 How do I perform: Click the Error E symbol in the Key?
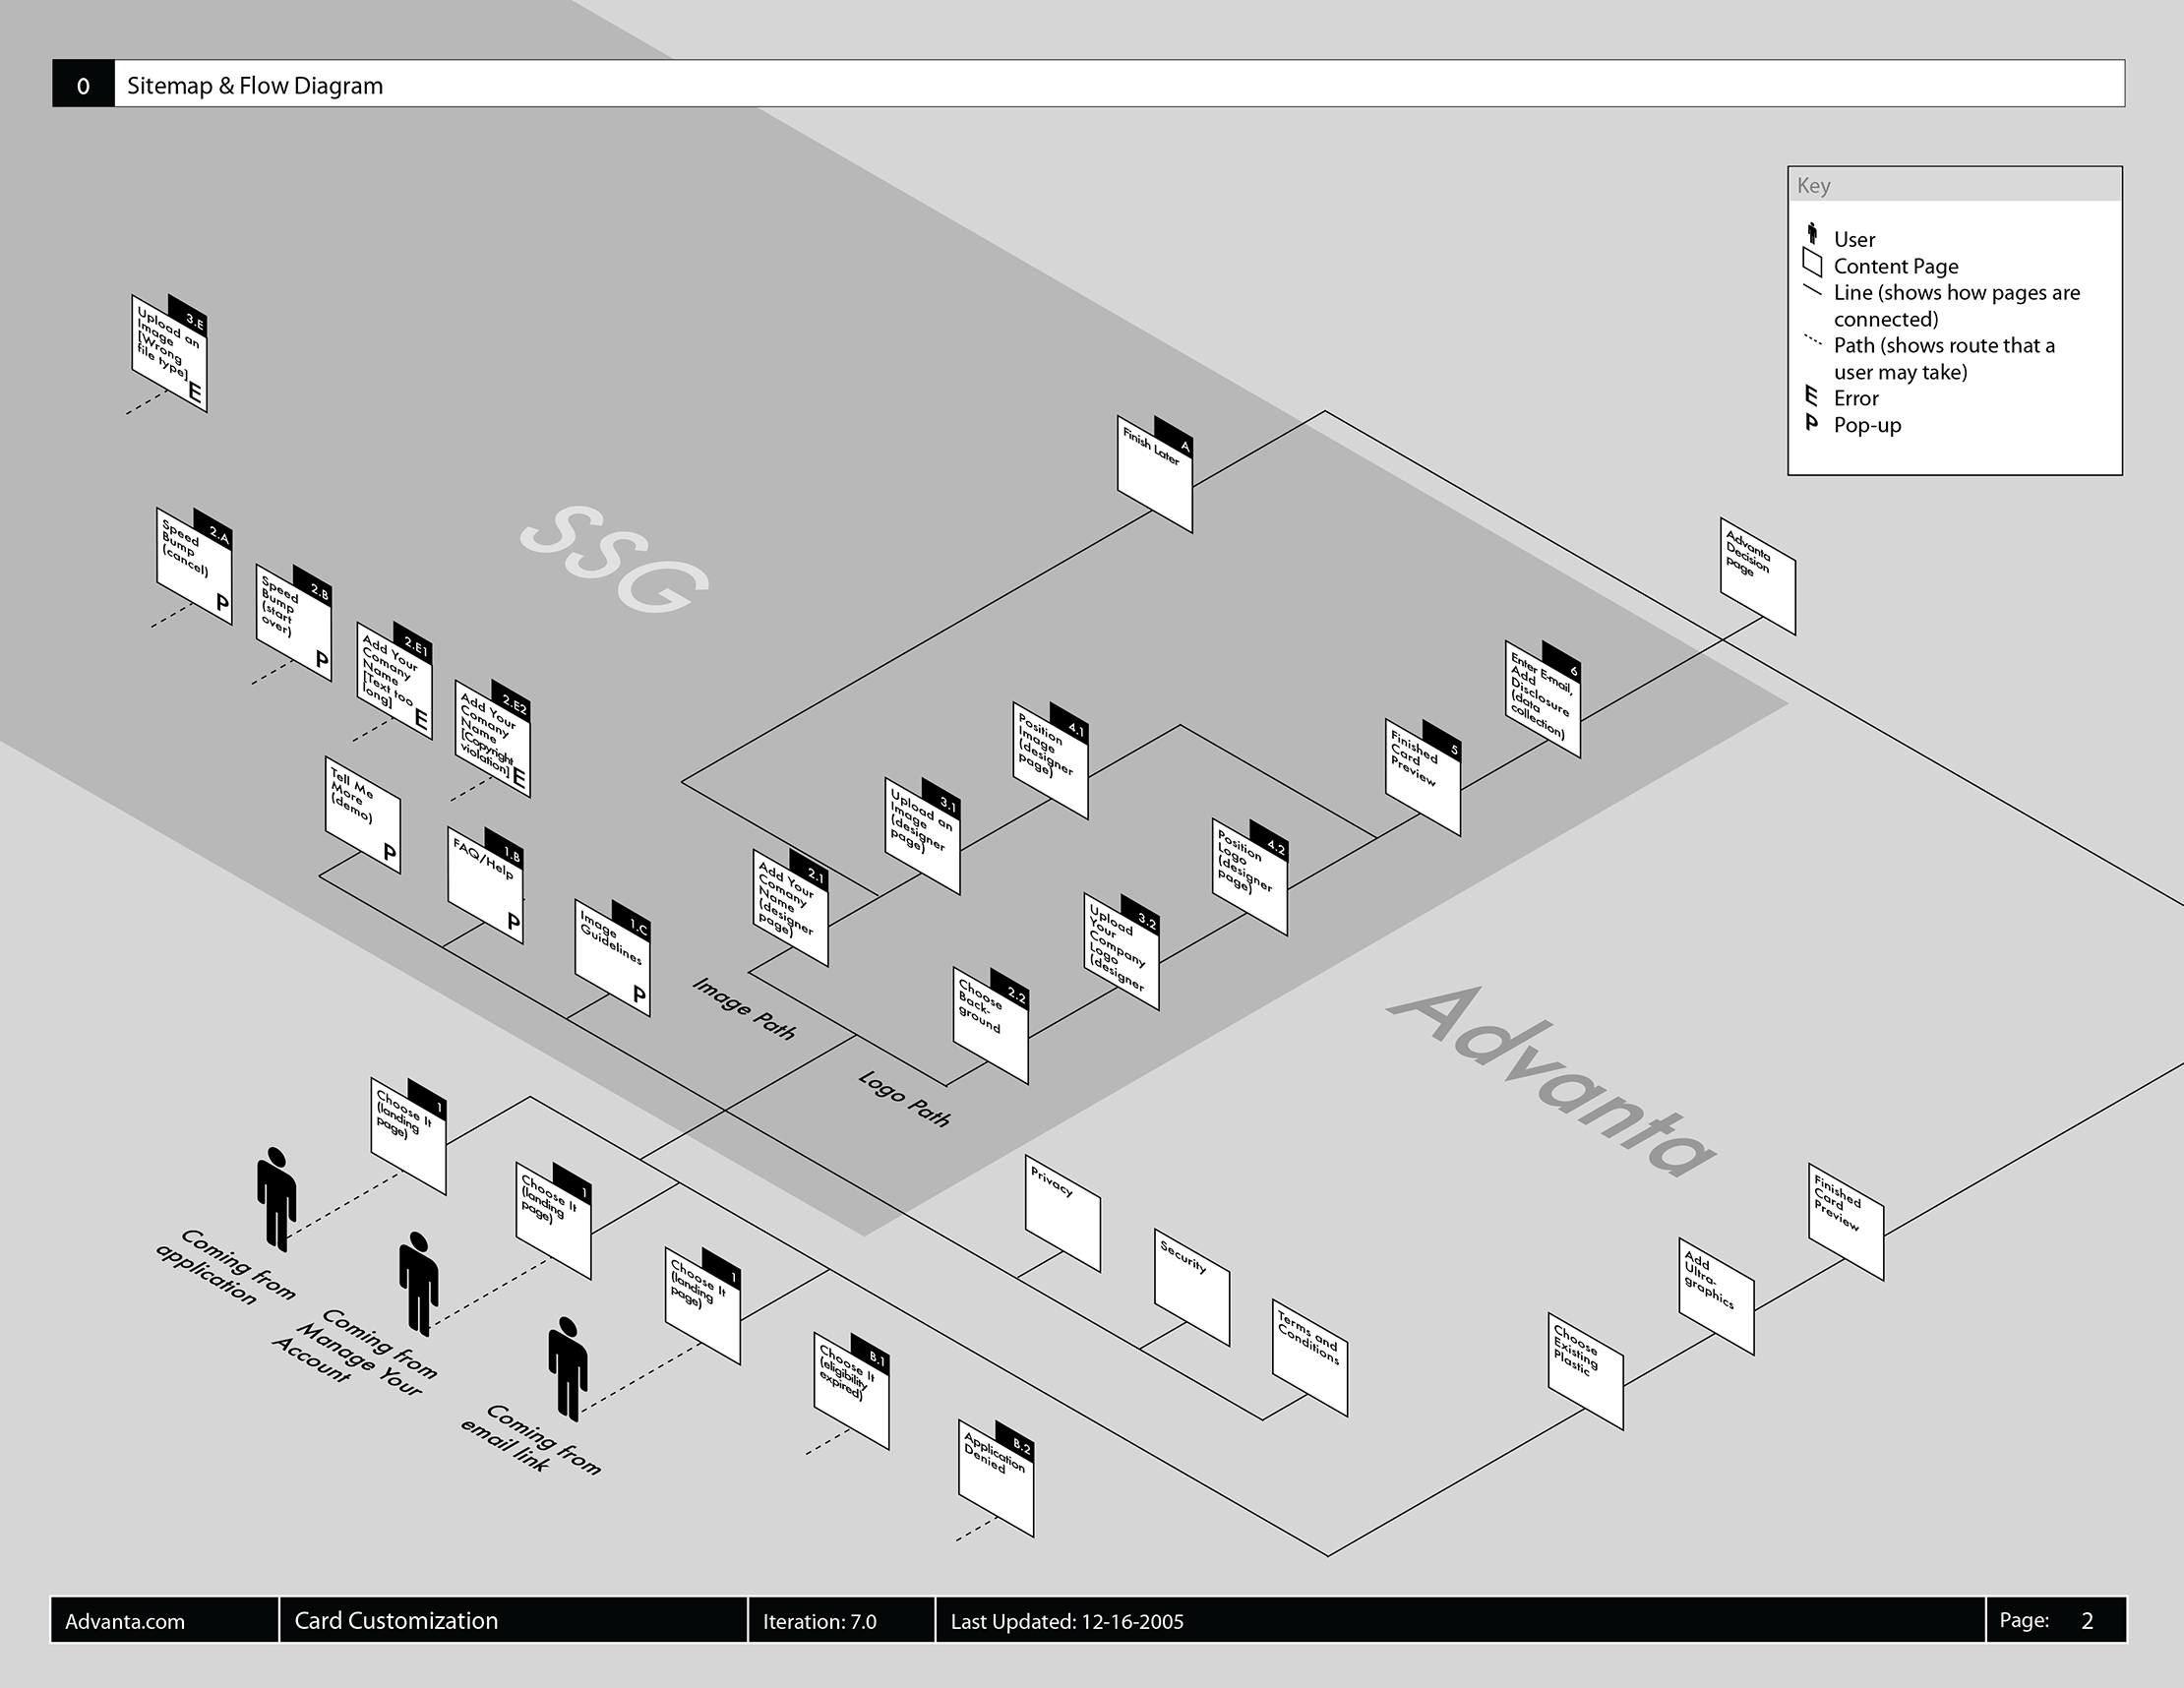click(x=1811, y=397)
